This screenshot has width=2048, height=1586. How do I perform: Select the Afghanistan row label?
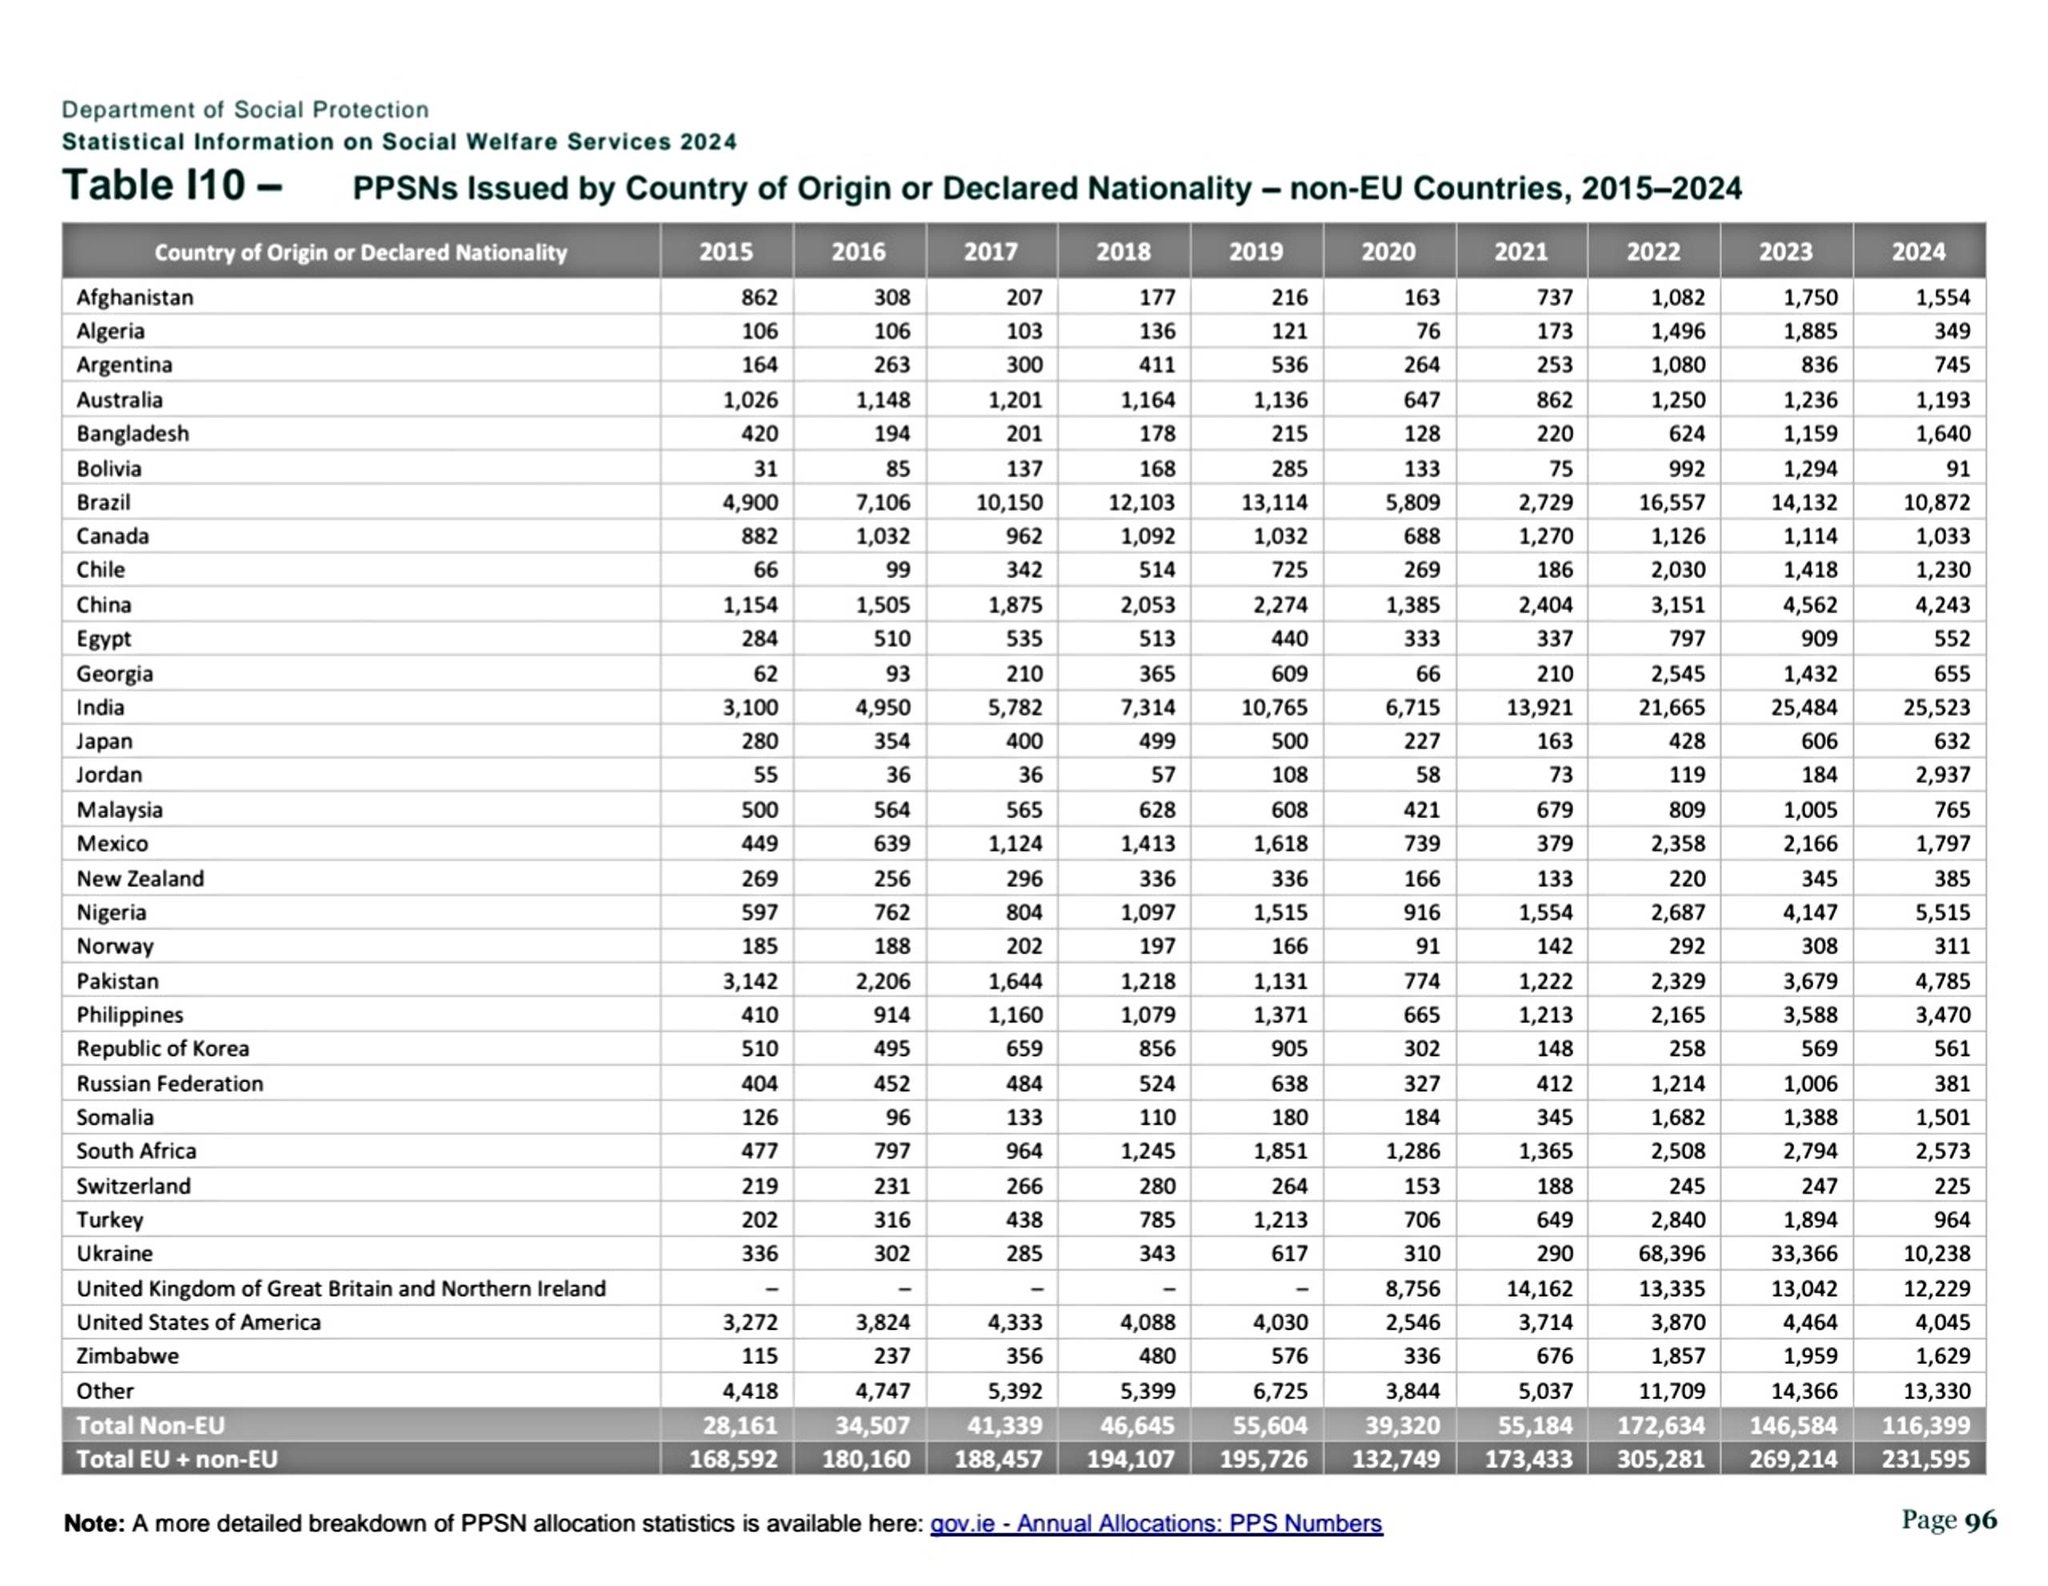(135, 297)
